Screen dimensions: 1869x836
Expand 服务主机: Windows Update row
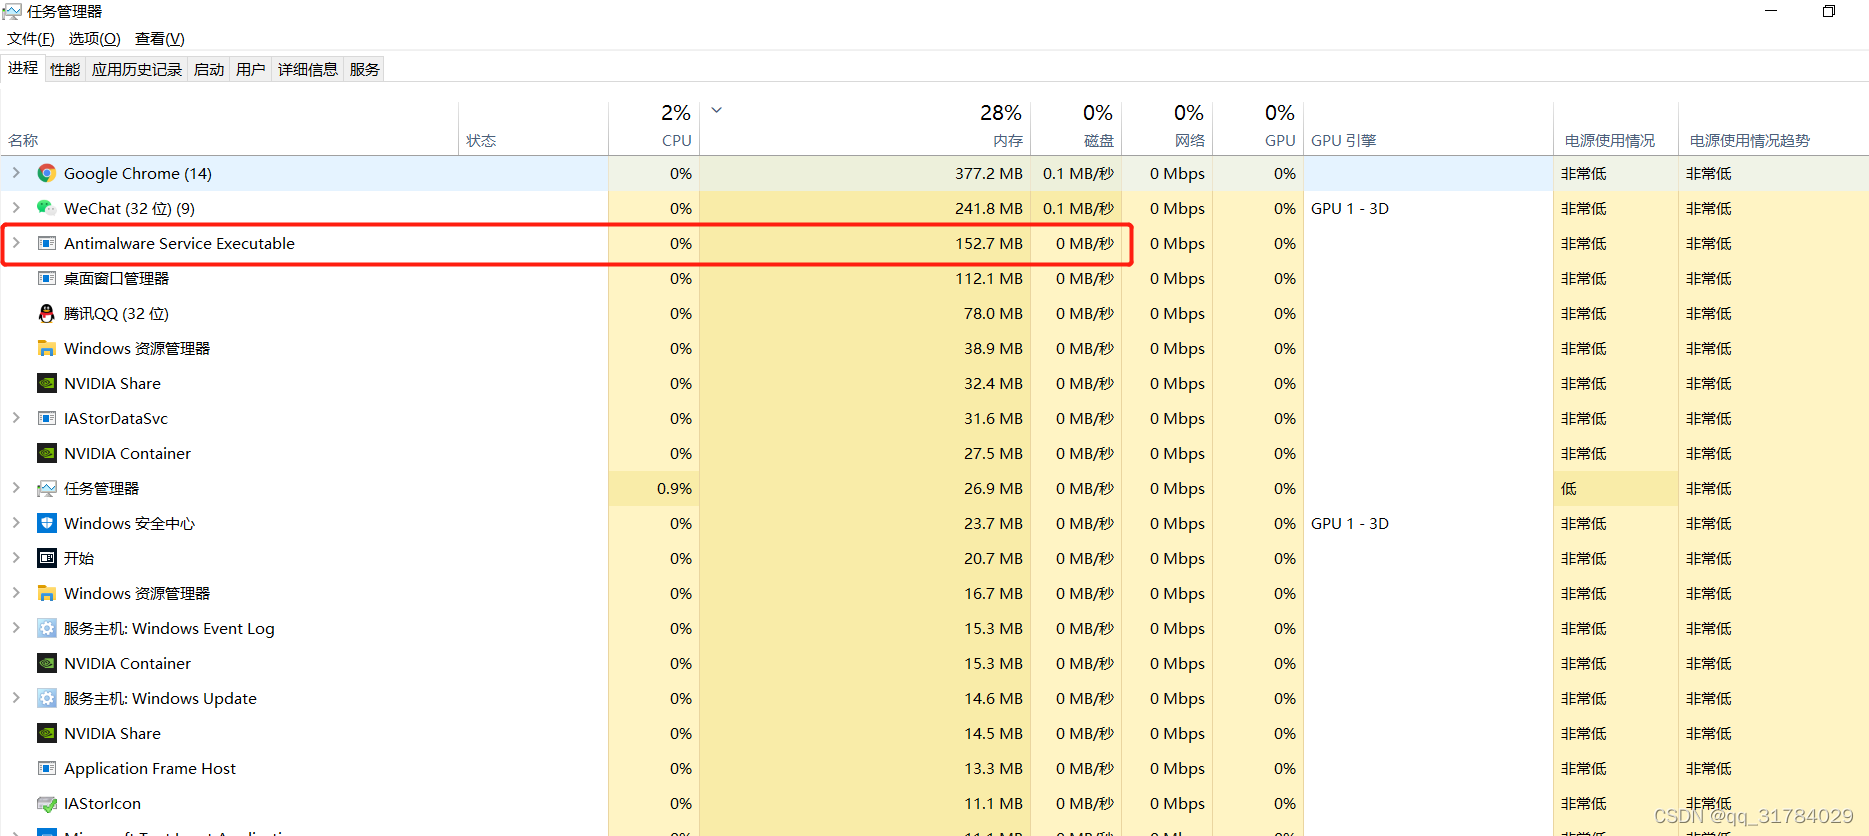[x=16, y=698]
